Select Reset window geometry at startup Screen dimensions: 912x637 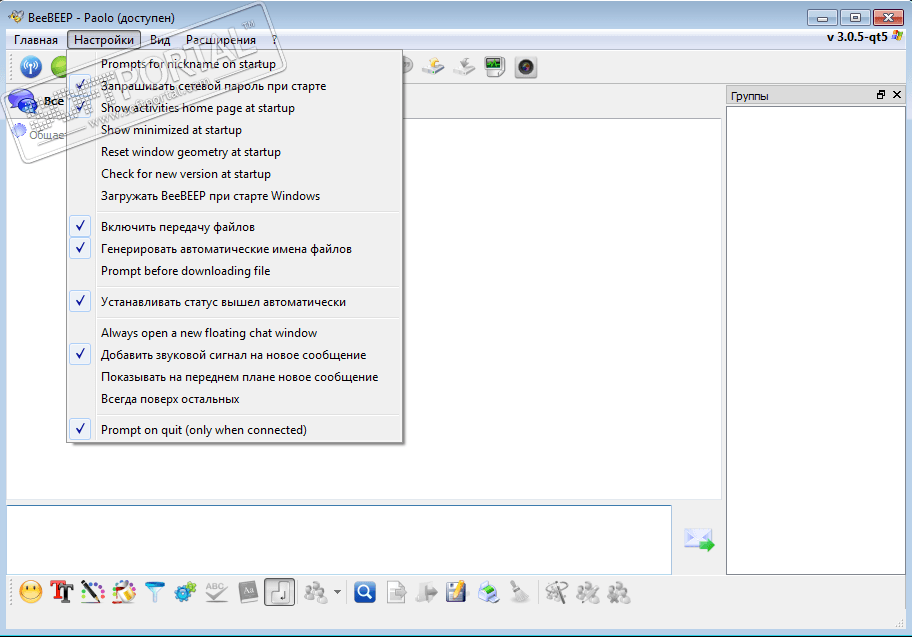tap(234, 152)
